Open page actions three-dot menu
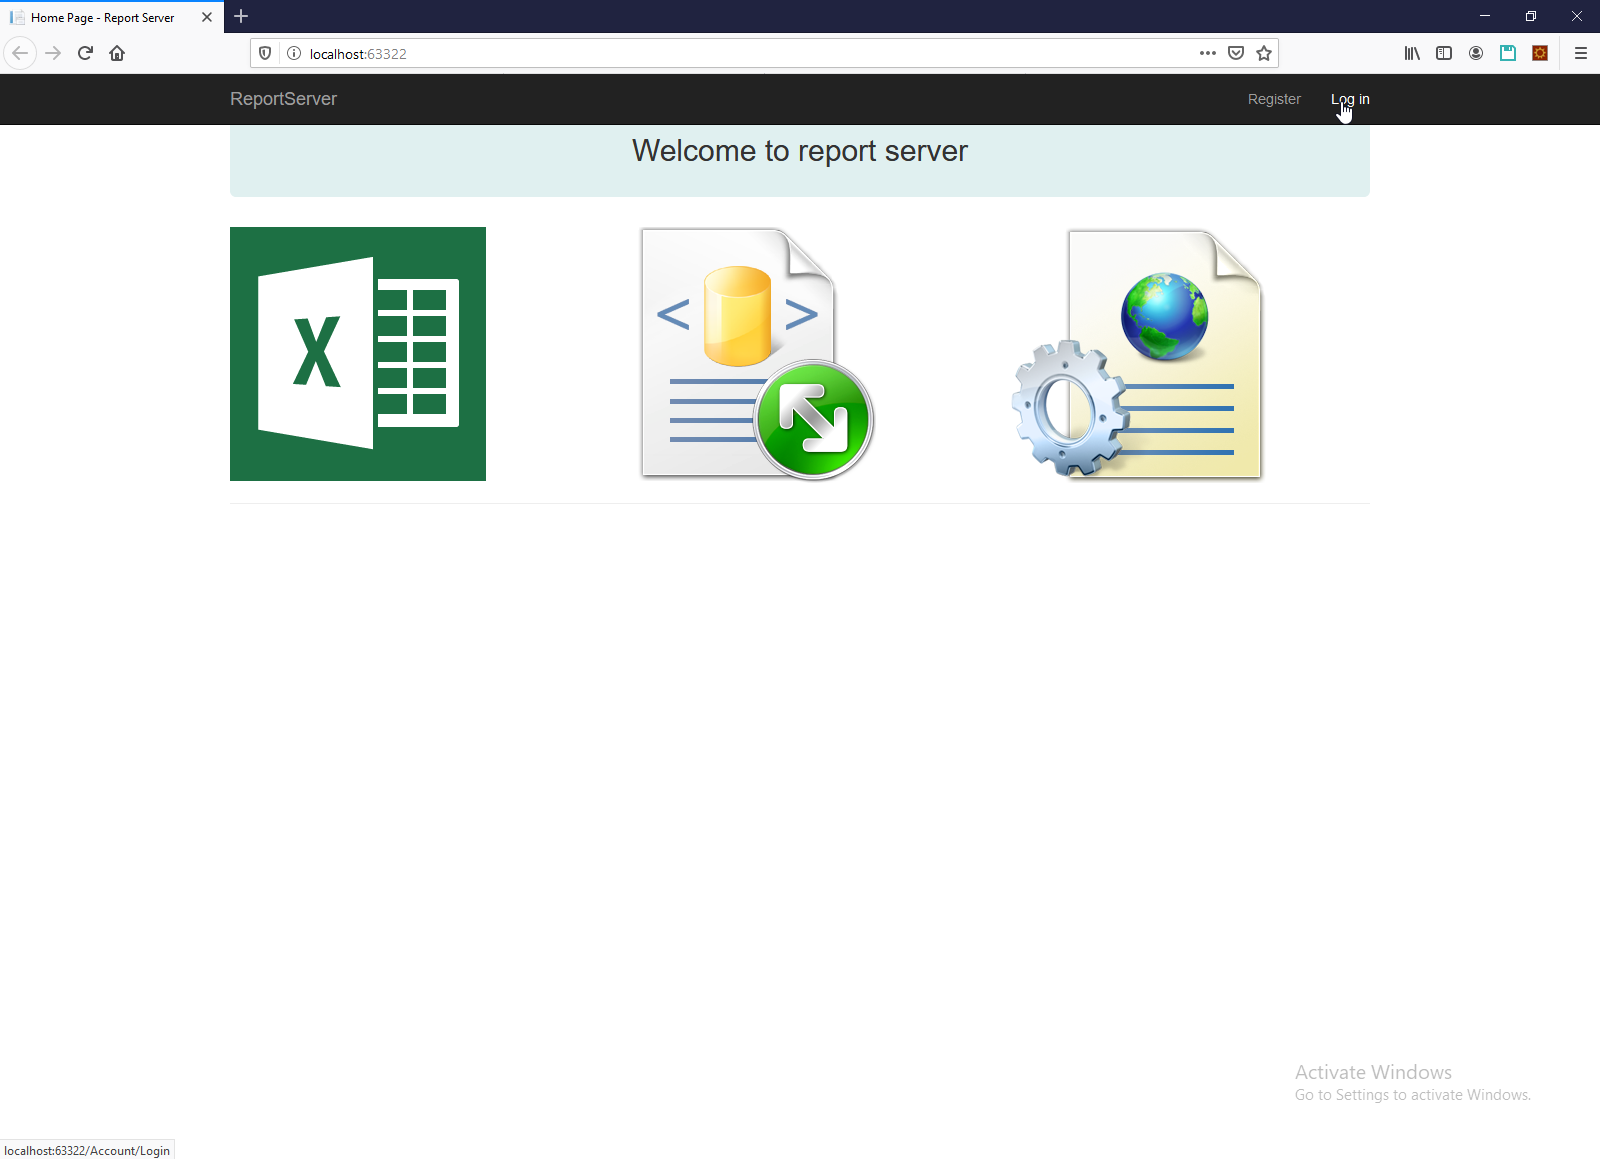1600x1159 pixels. (1208, 53)
